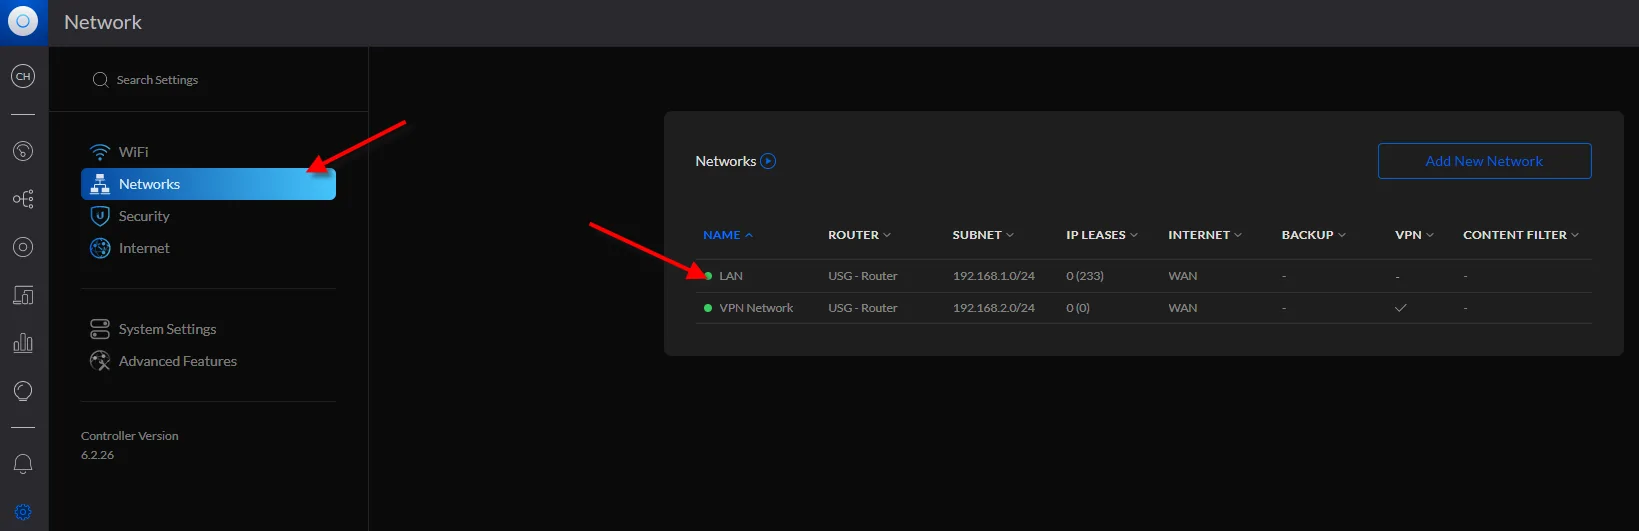Sort table by INTERNET column

point(1205,235)
